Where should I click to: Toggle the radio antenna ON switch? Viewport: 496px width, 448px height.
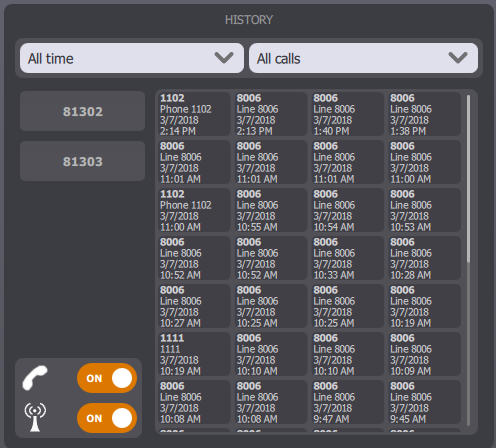click(x=107, y=418)
